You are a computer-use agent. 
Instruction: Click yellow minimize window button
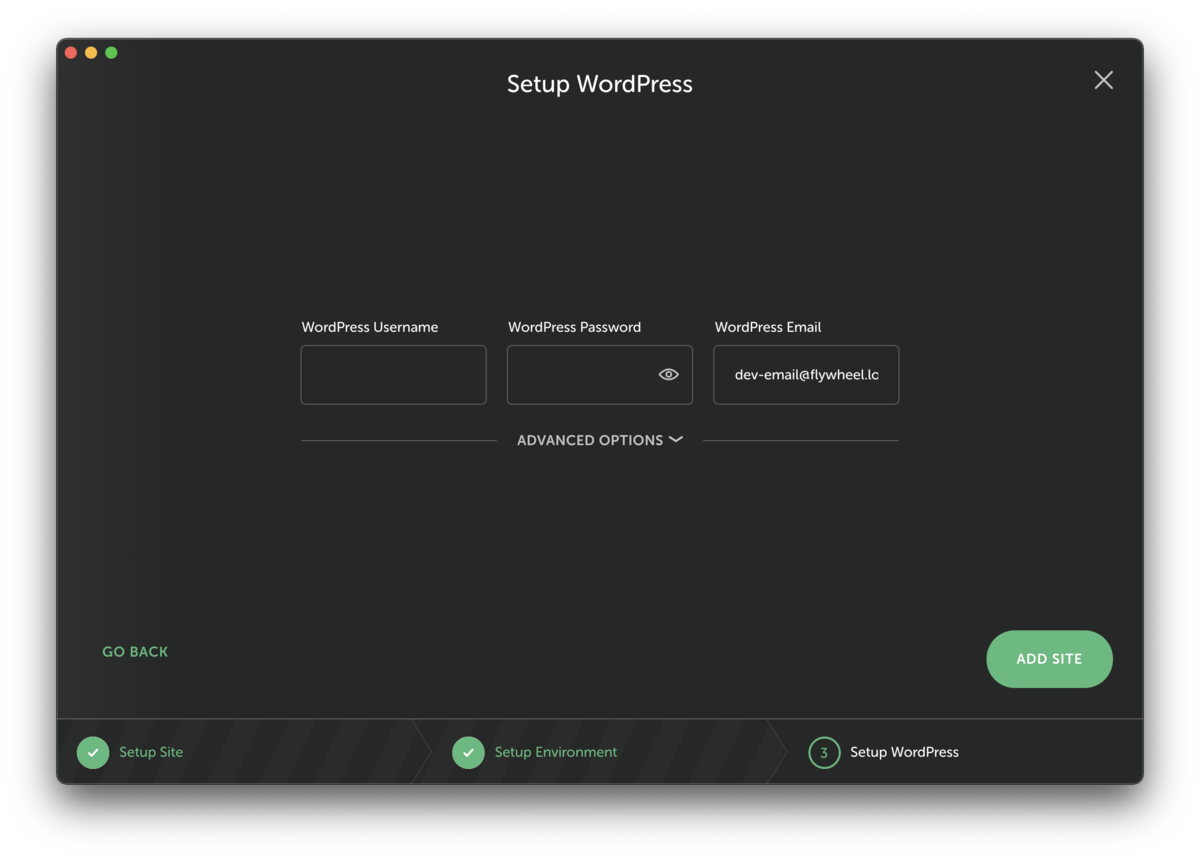point(91,53)
